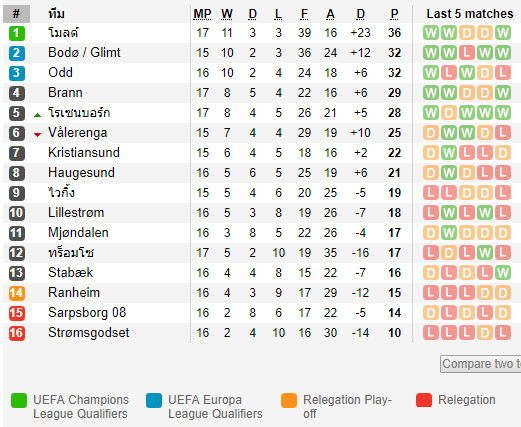Click the green up arrow beside rank 5

[37, 115]
